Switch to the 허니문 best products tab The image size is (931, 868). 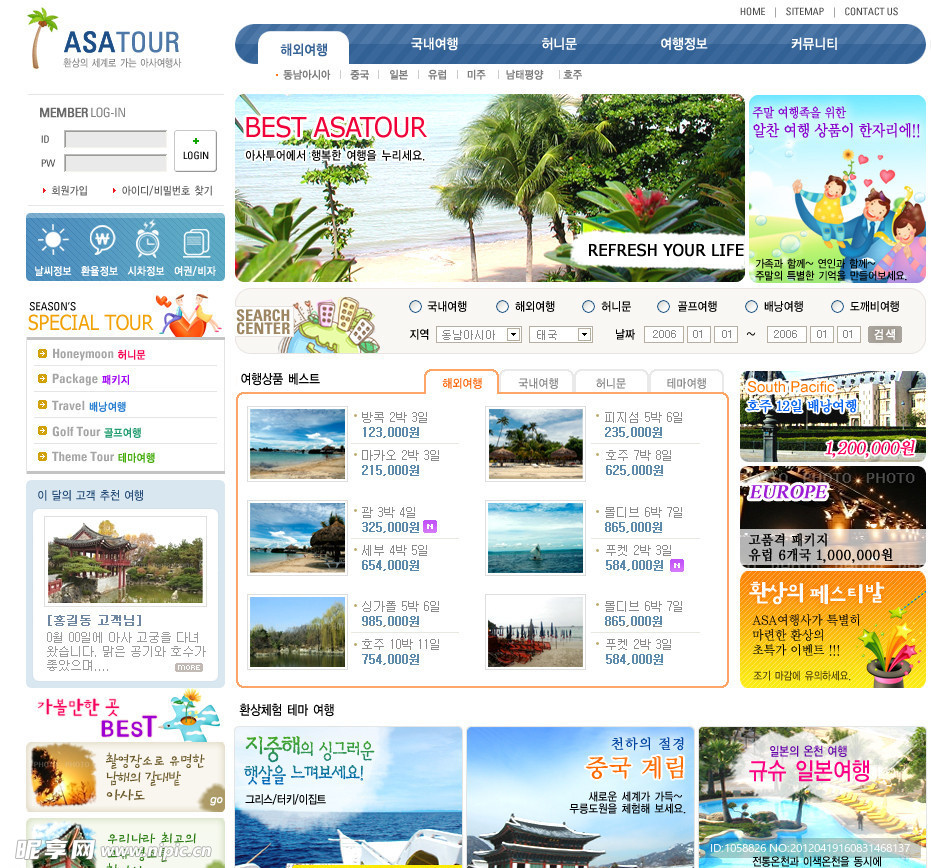[611, 383]
